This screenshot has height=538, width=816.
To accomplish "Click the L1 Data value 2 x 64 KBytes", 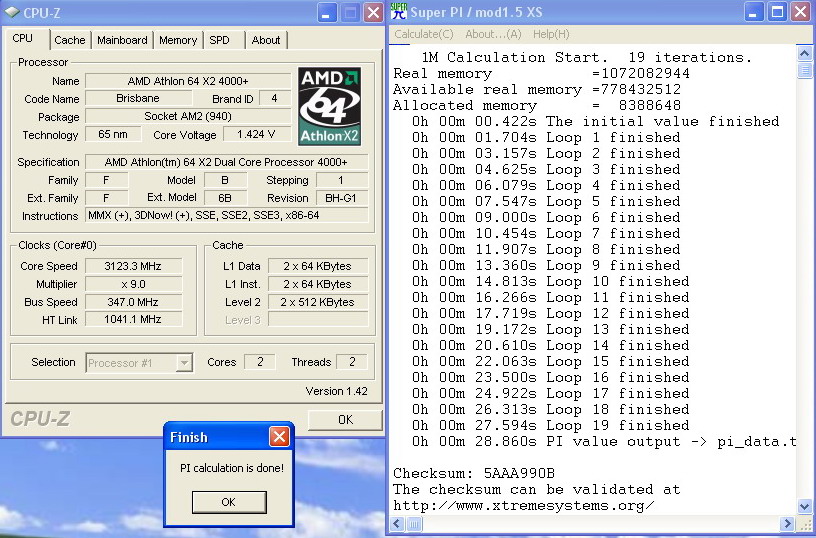I will click(317, 266).
